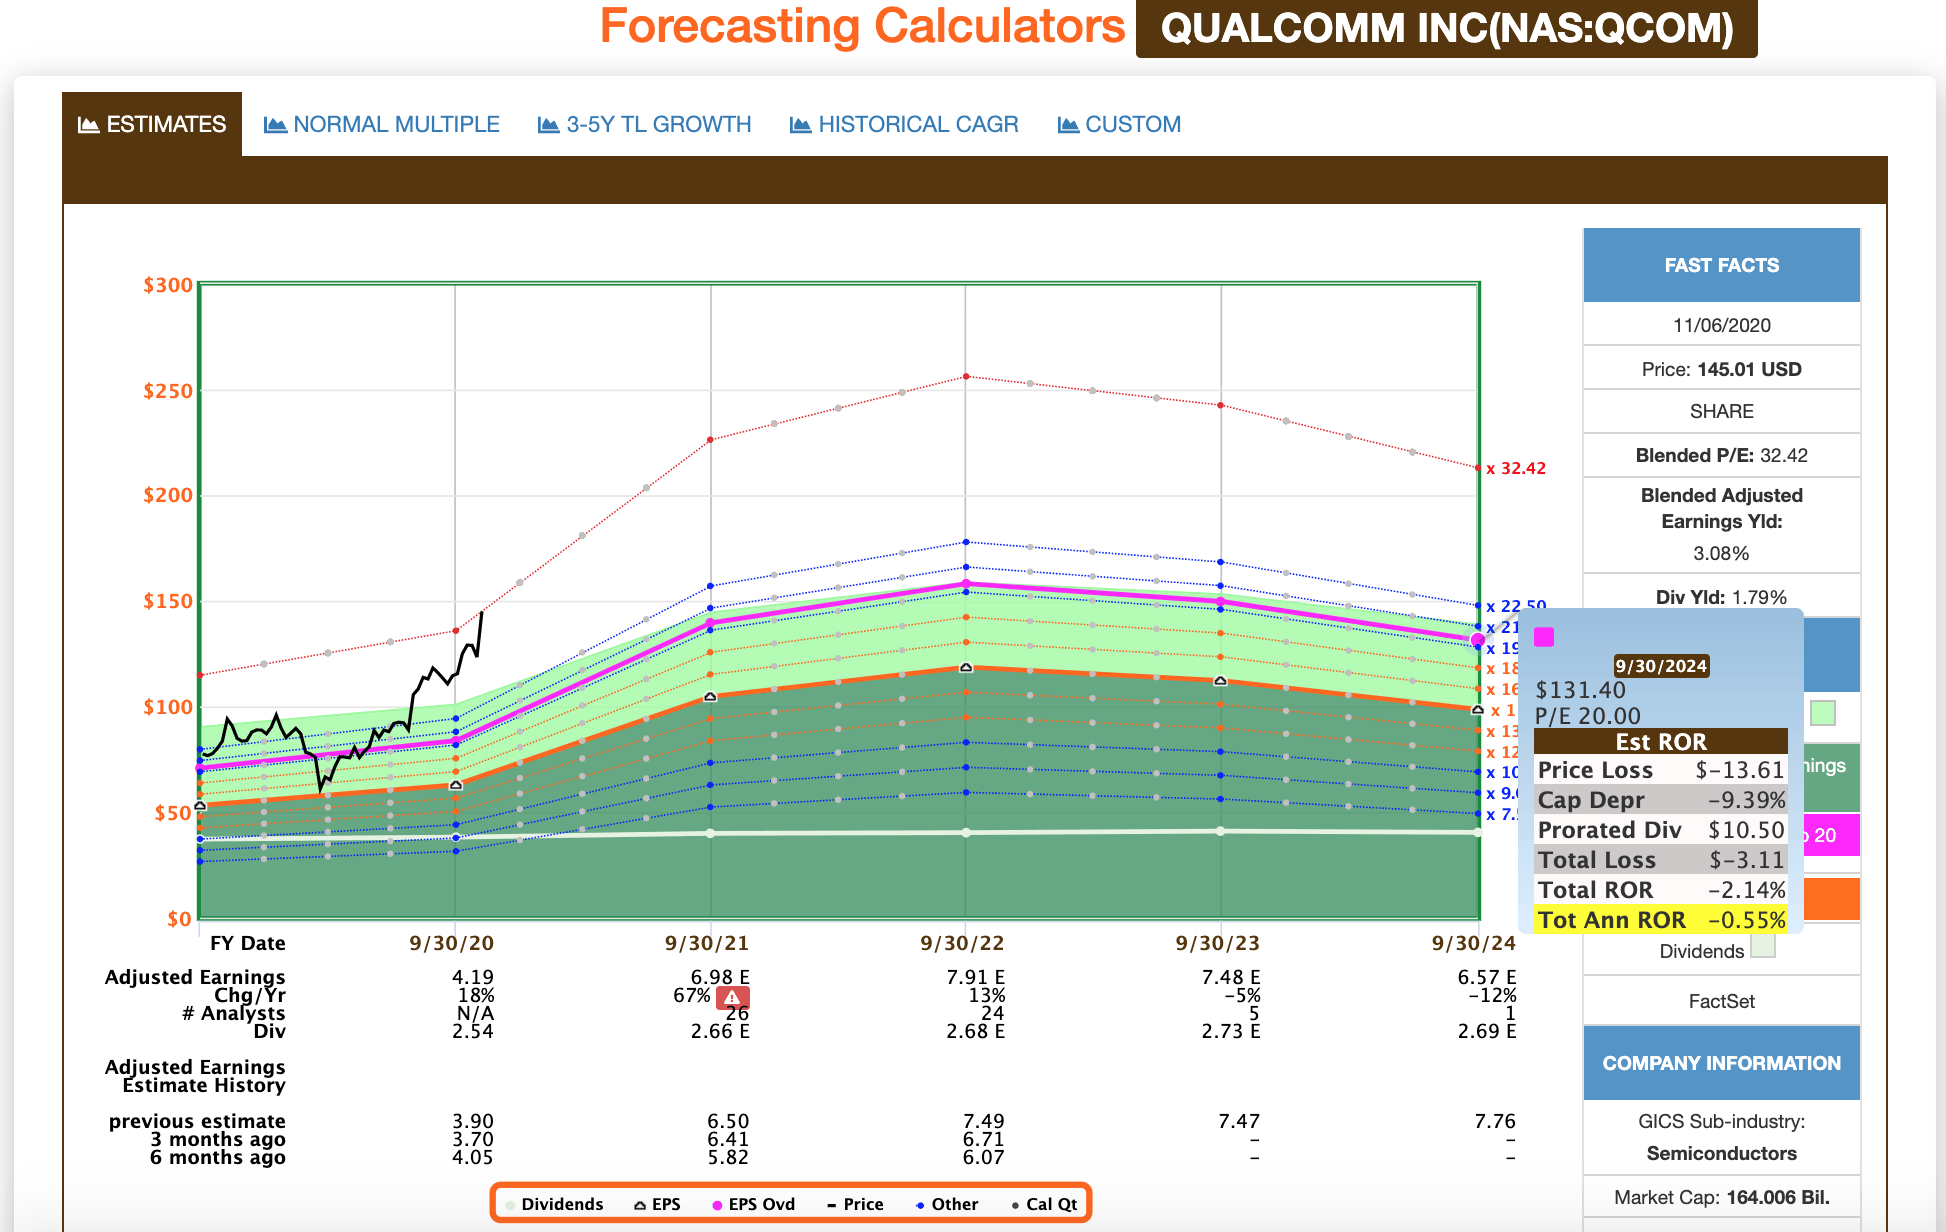This screenshot has height=1232, width=1946.
Task: Click the Div Yld: 1.79% fact
Action: point(1721,597)
